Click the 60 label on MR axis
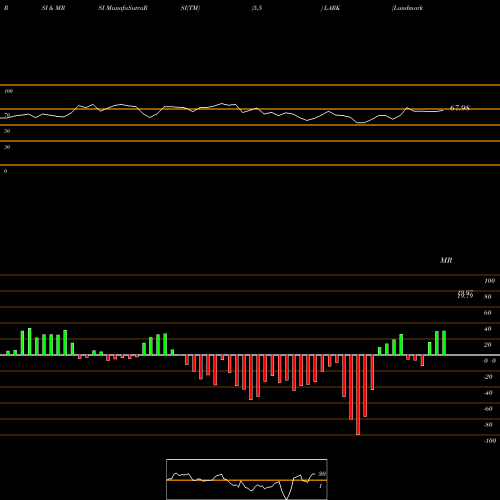This screenshot has height=500, width=500. (x=487, y=313)
